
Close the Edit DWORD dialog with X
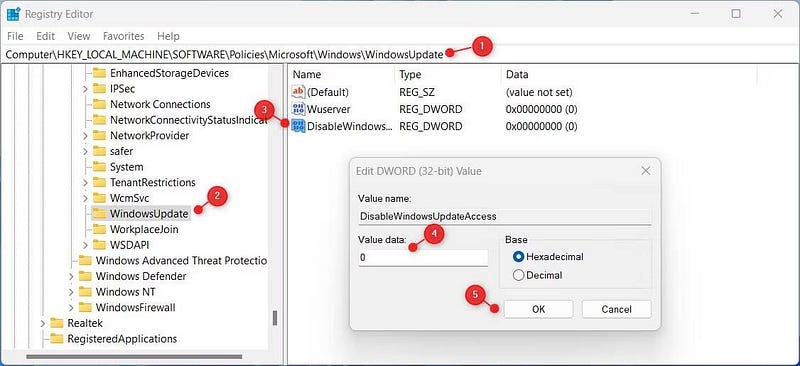click(x=645, y=171)
